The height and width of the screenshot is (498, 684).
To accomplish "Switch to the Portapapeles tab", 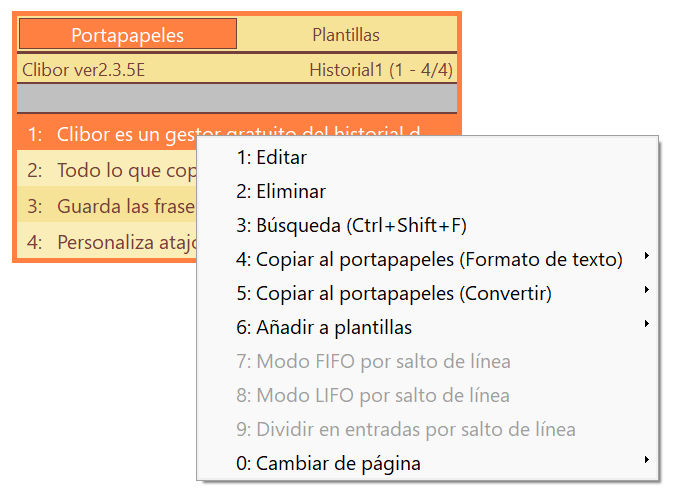I will click(x=128, y=34).
